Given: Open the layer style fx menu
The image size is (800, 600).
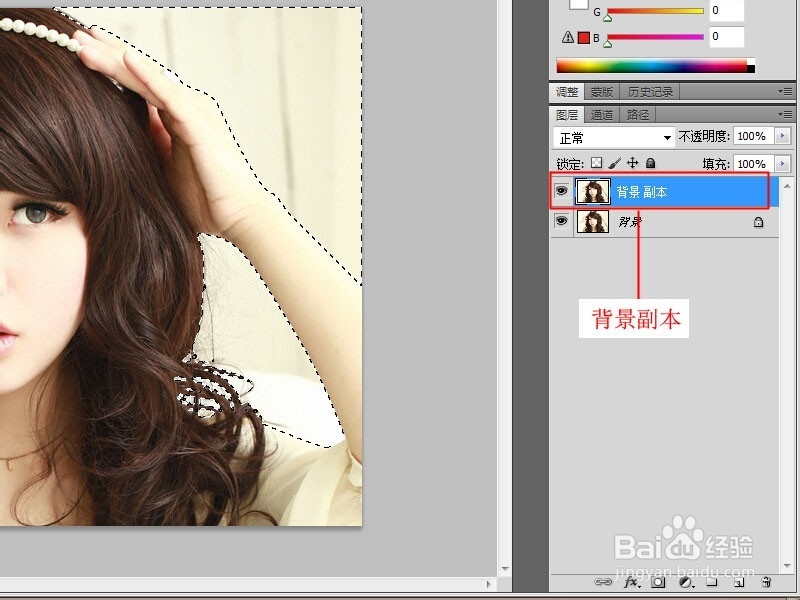Looking at the screenshot, I should tap(631, 582).
